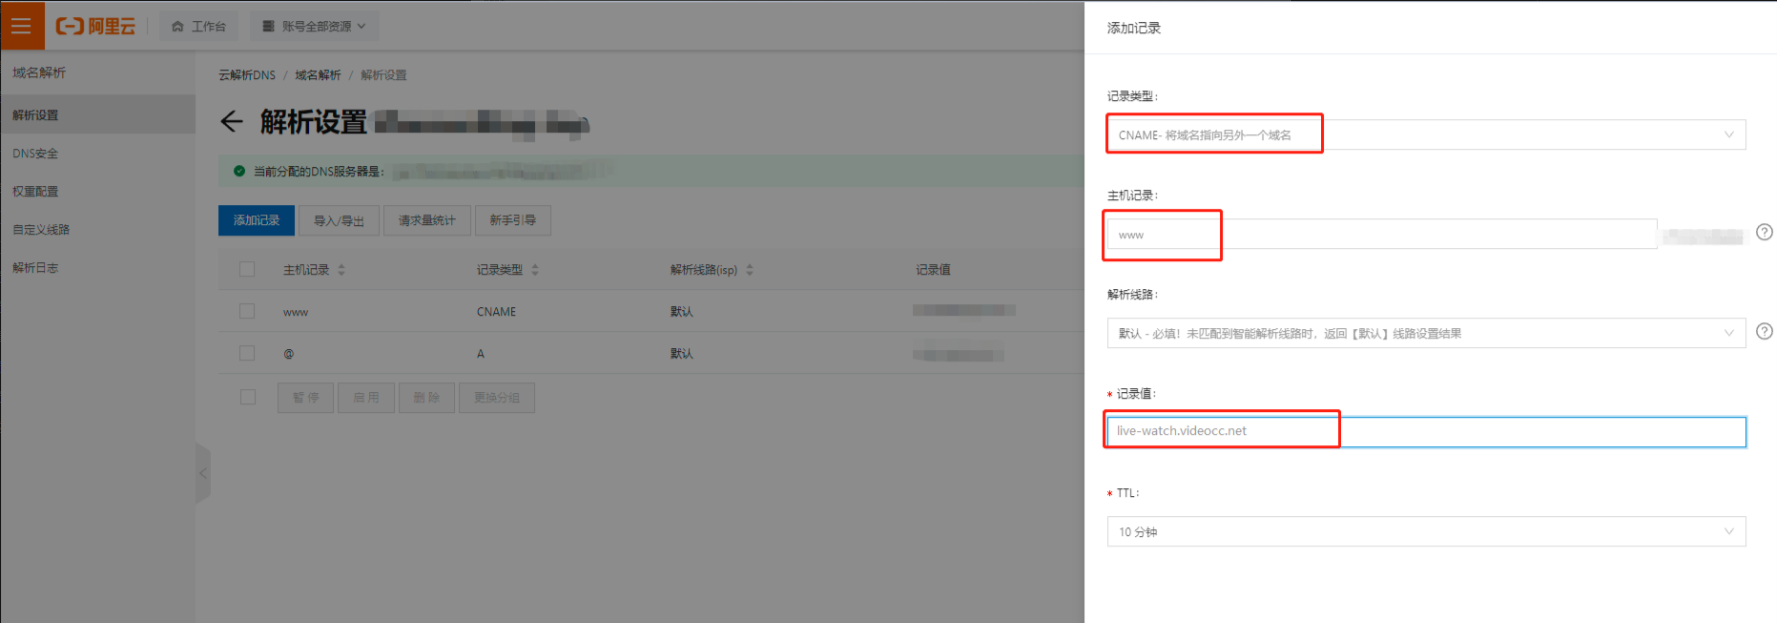
Task: Click the 启用 batch button
Action: click(366, 397)
